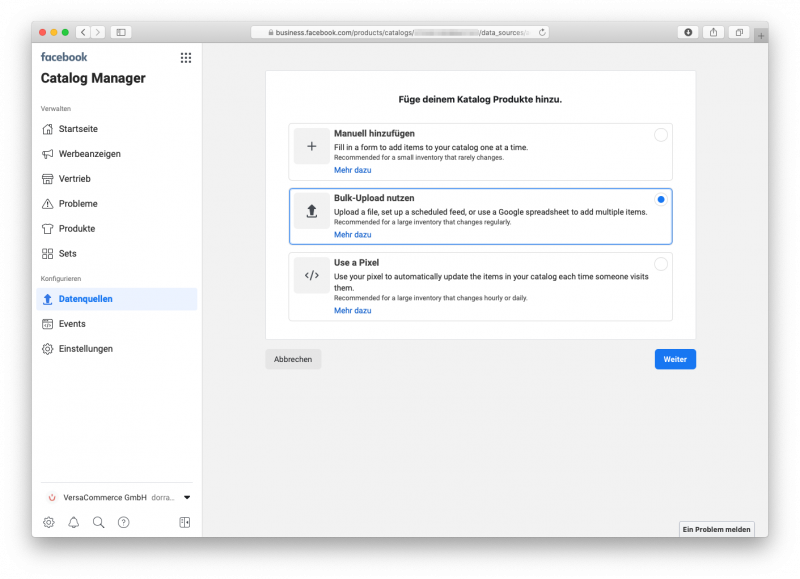Click the Verwalten section label
This screenshot has height=579, width=800.
click(56, 109)
